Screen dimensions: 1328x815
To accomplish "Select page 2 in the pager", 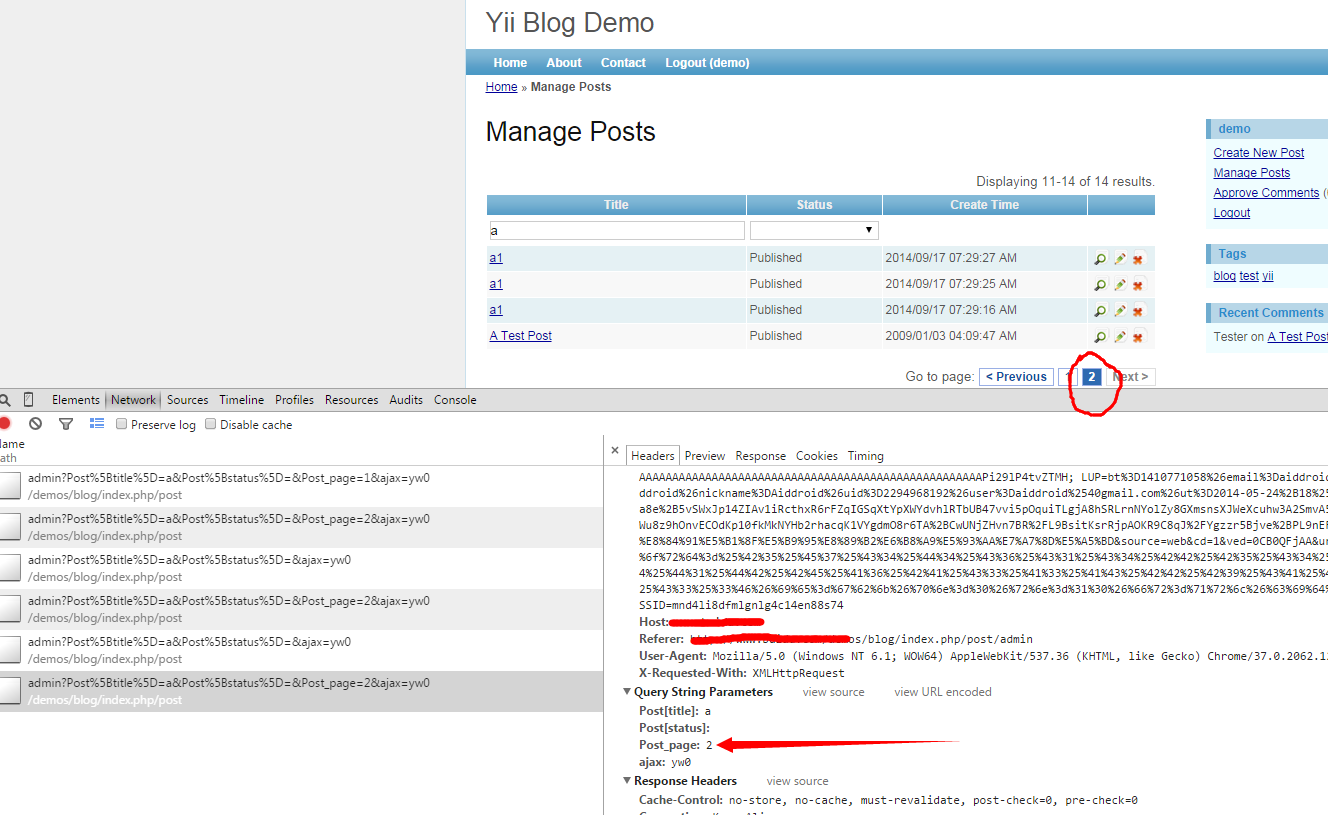I will click(1092, 377).
